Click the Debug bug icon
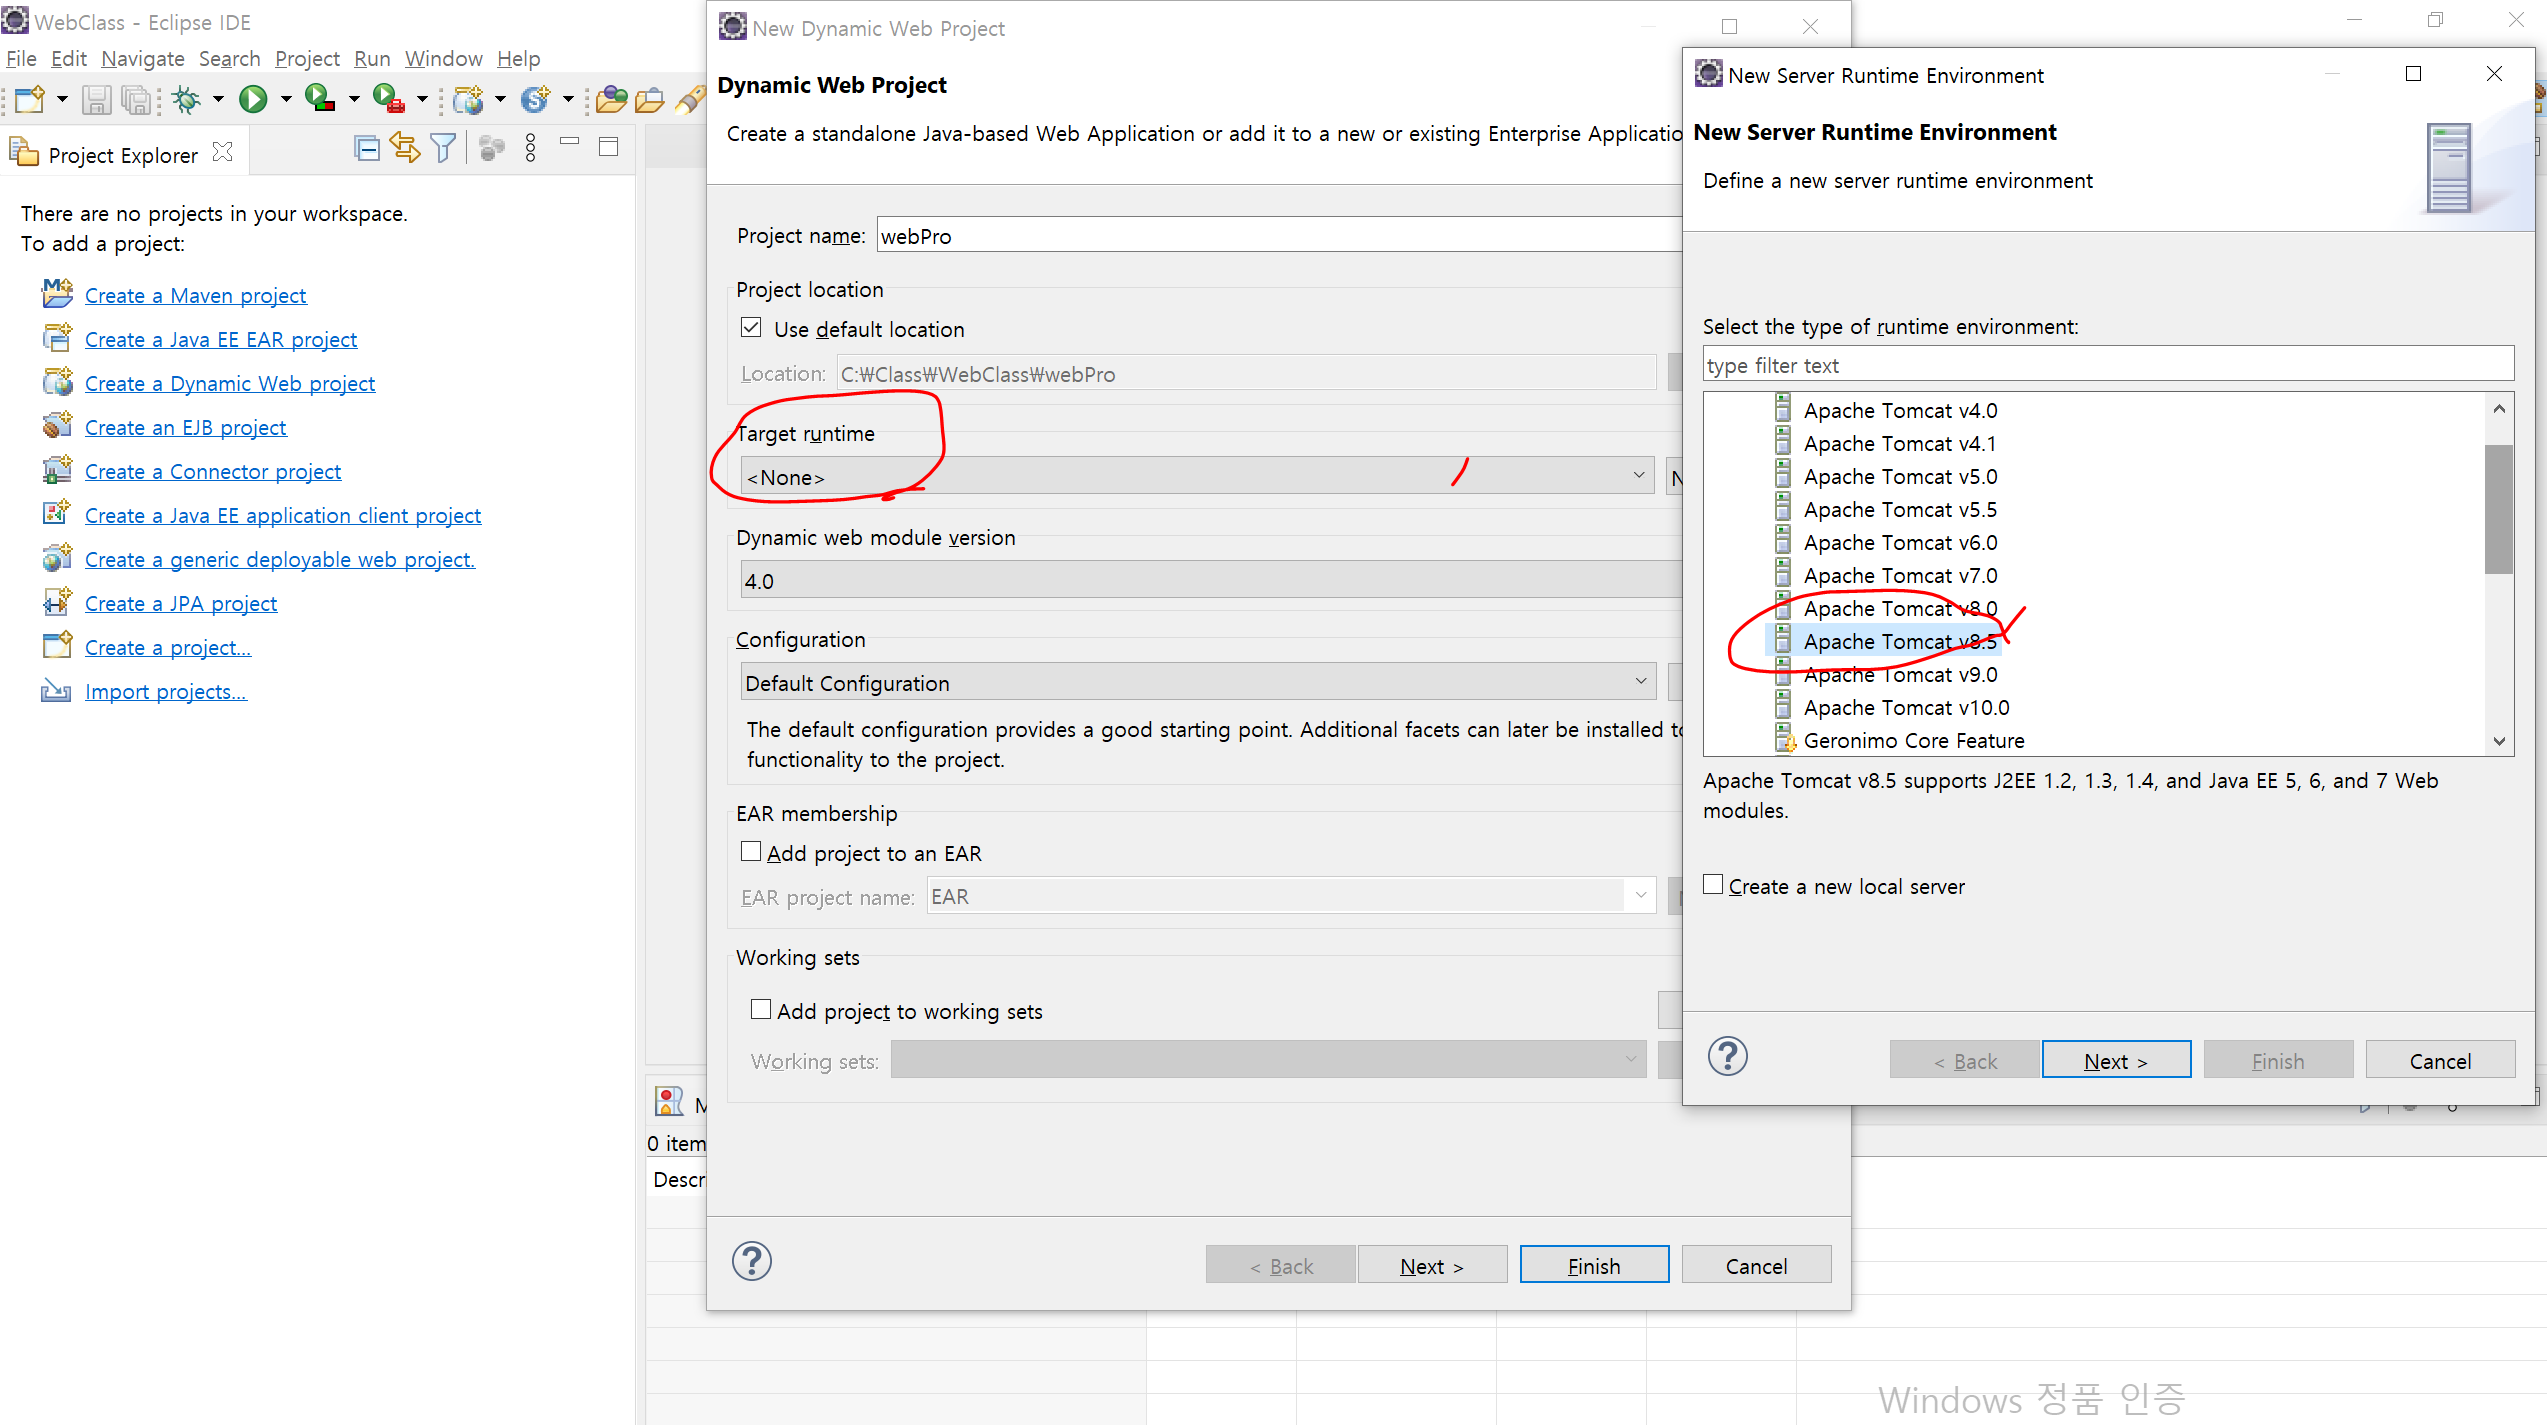Image resolution: width=2547 pixels, height=1425 pixels. coord(187,98)
